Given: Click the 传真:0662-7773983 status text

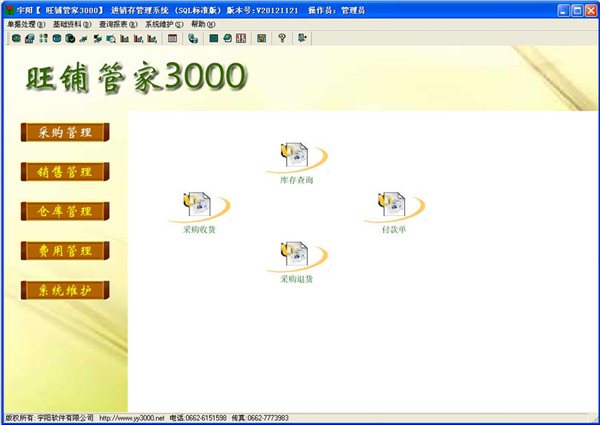Looking at the screenshot, I should pyautogui.click(x=260, y=418).
